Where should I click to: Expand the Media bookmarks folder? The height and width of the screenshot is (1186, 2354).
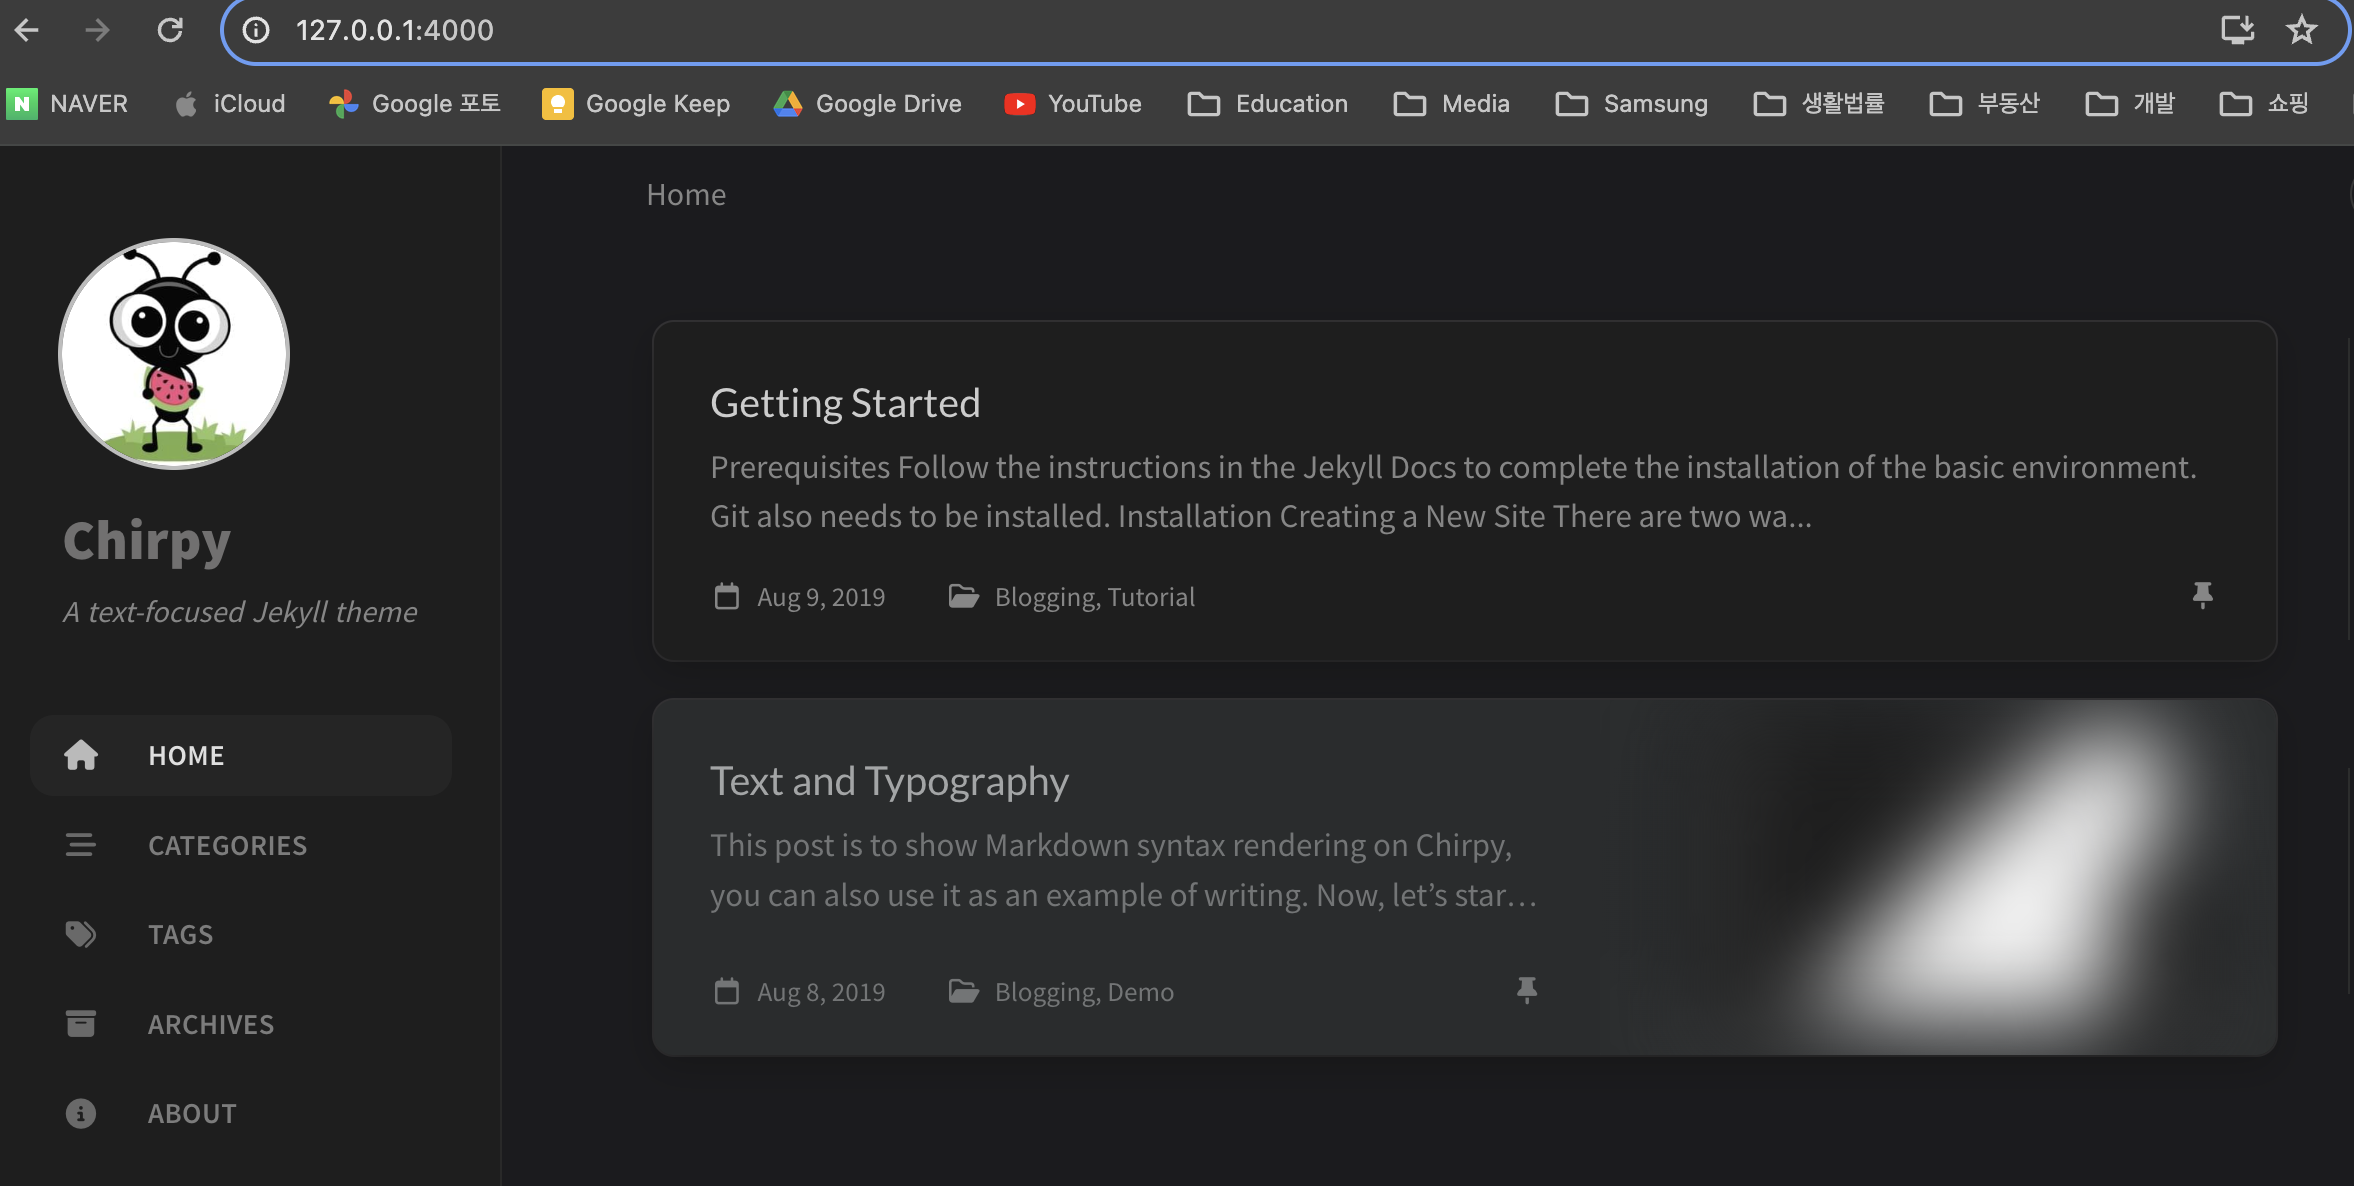1451,104
